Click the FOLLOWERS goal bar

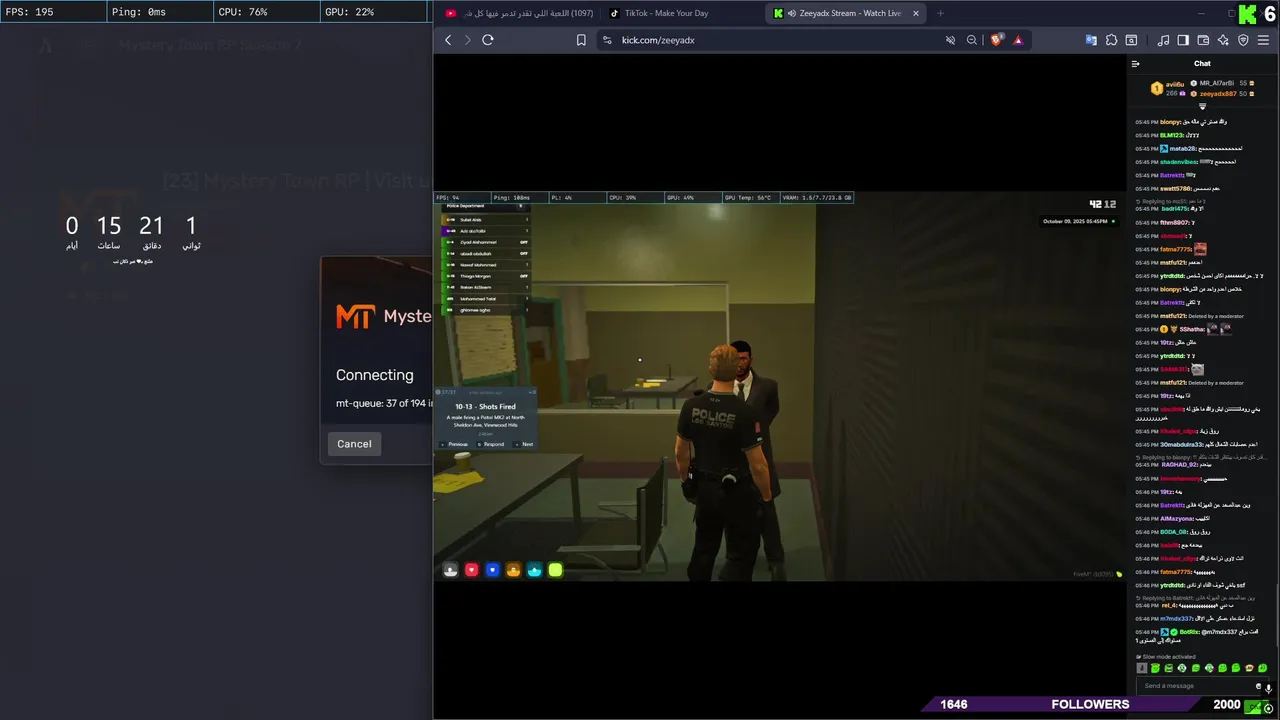tap(1090, 705)
